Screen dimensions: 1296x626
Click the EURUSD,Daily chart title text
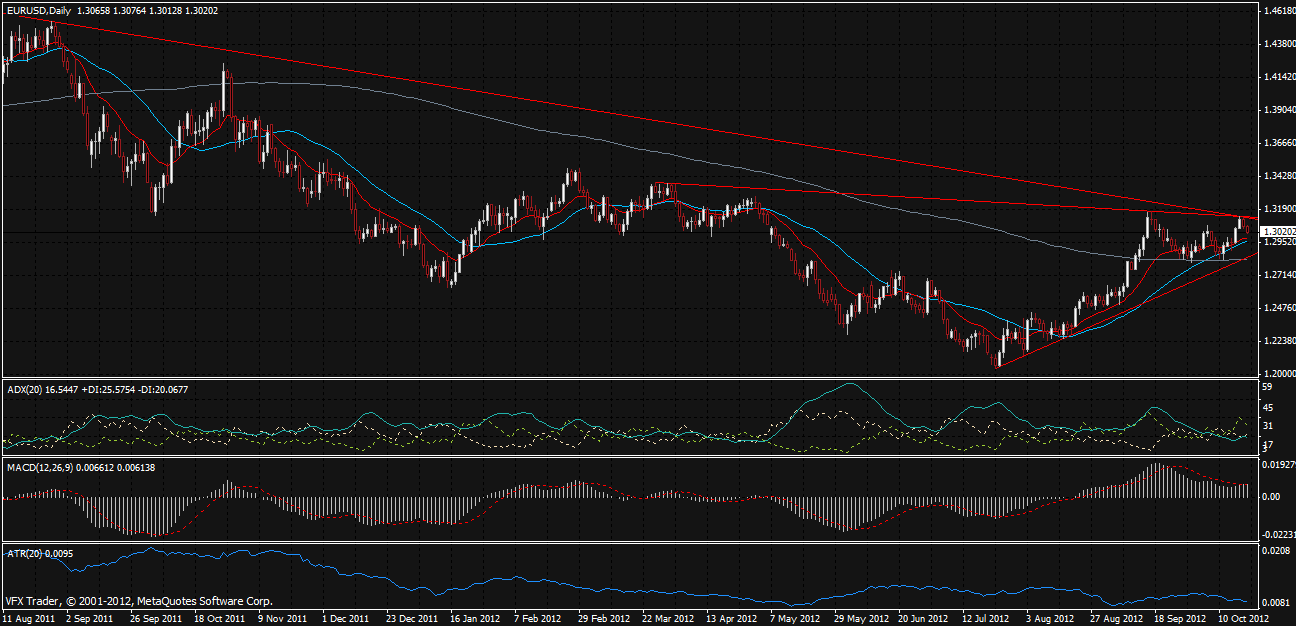coord(38,9)
